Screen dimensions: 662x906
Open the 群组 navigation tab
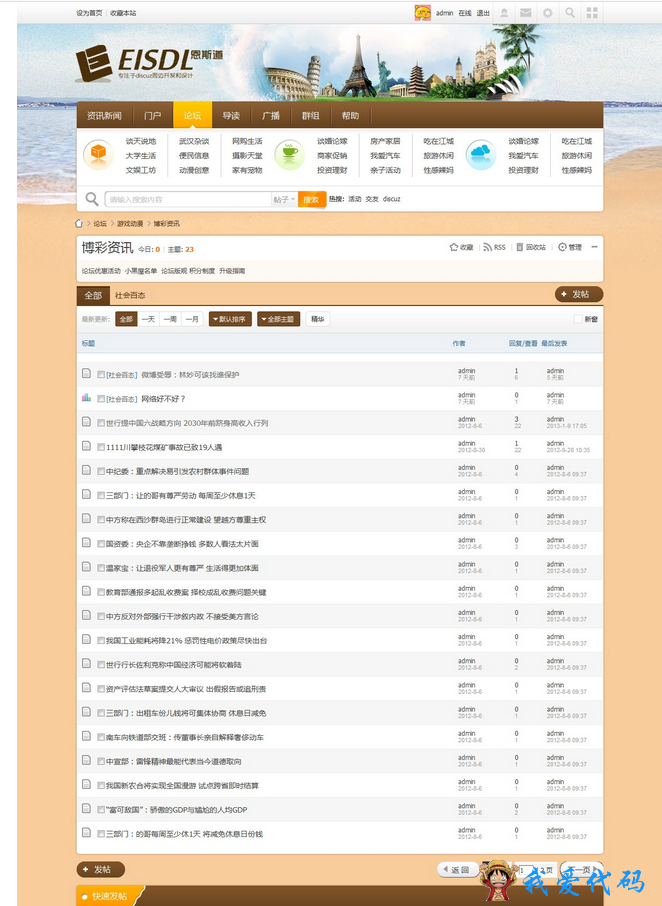(x=310, y=116)
